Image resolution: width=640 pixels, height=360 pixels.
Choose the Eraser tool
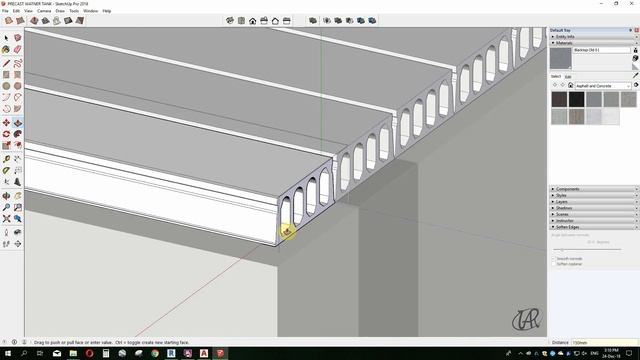click(x=18, y=50)
